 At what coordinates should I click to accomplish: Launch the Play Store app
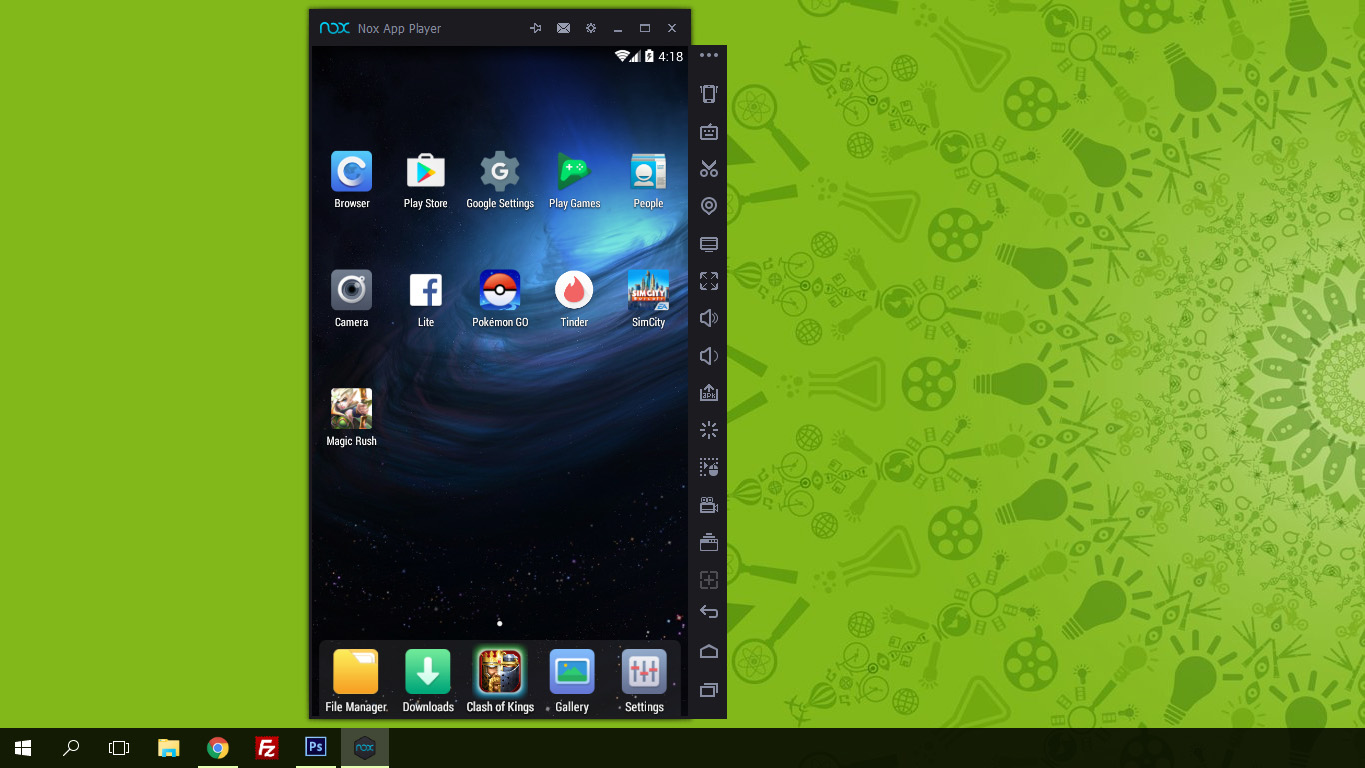426,171
